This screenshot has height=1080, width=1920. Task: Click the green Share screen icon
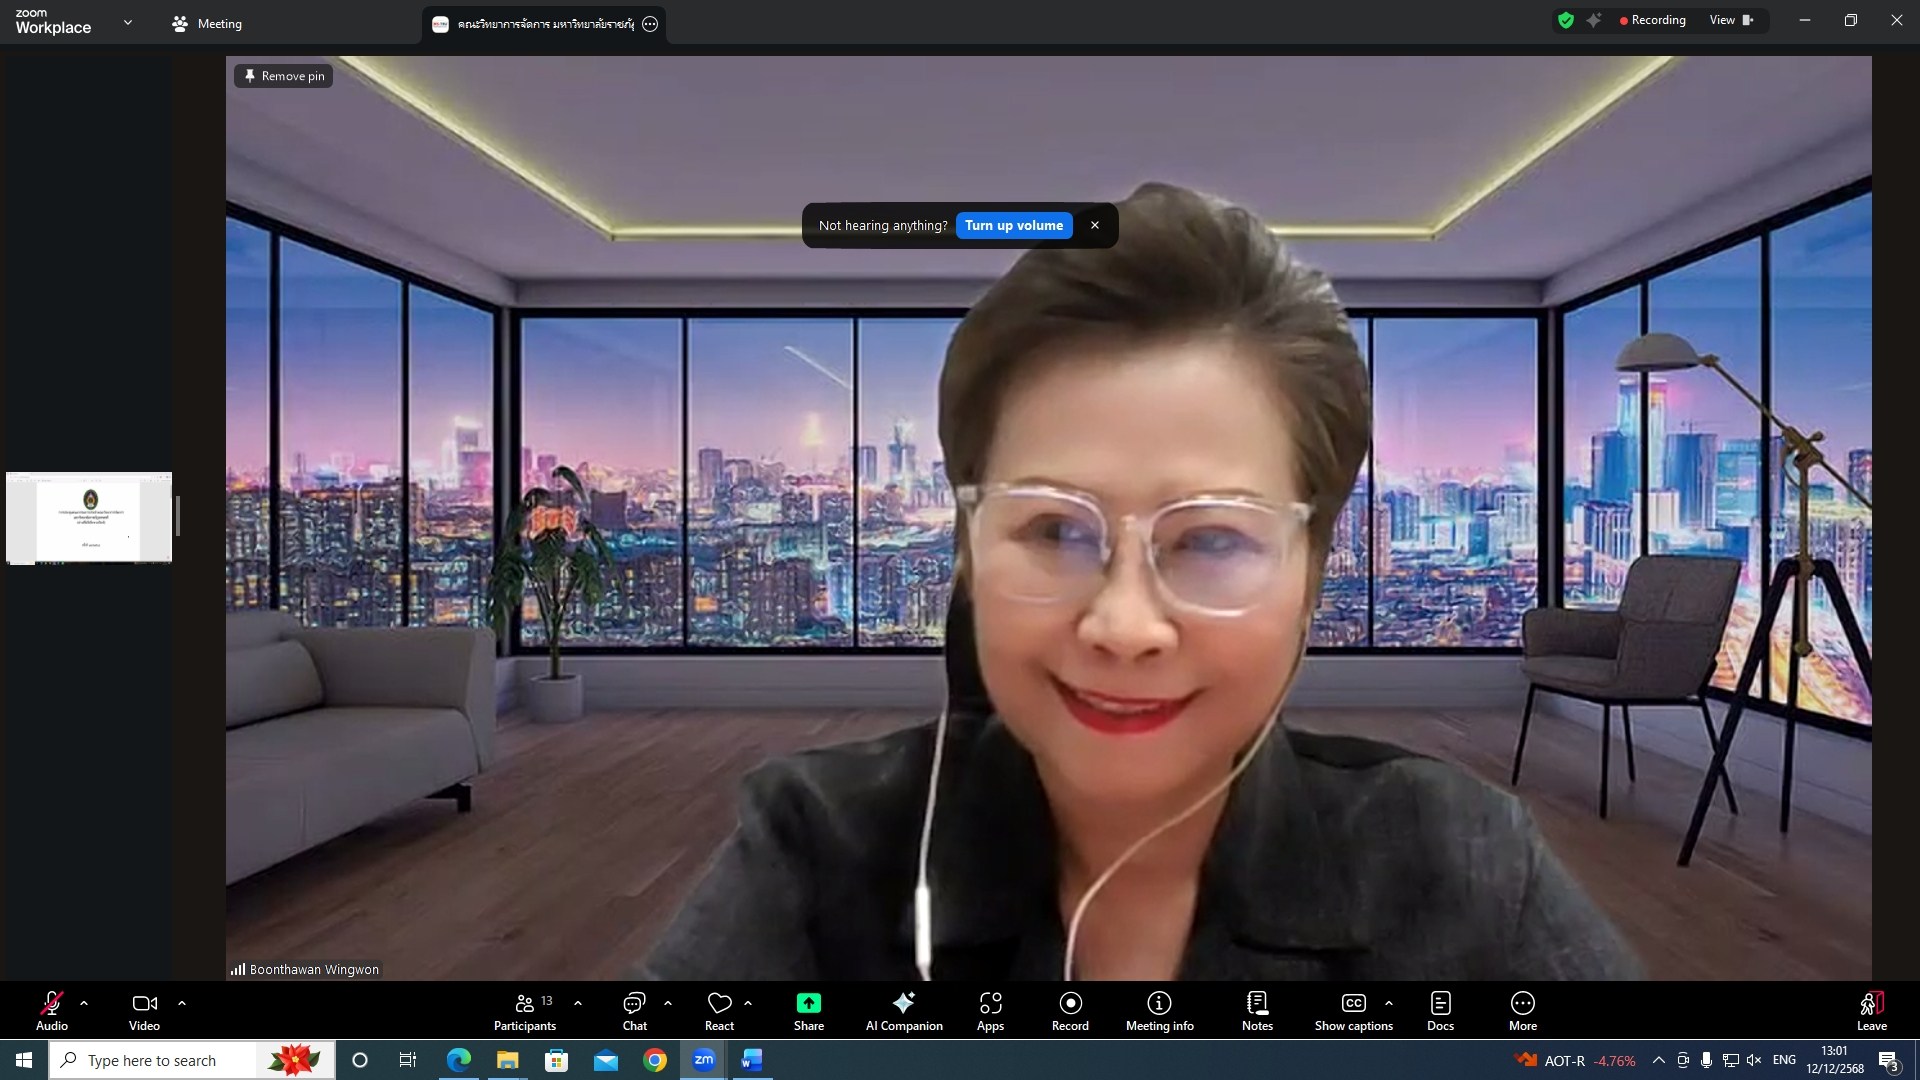(x=808, y=1003)
